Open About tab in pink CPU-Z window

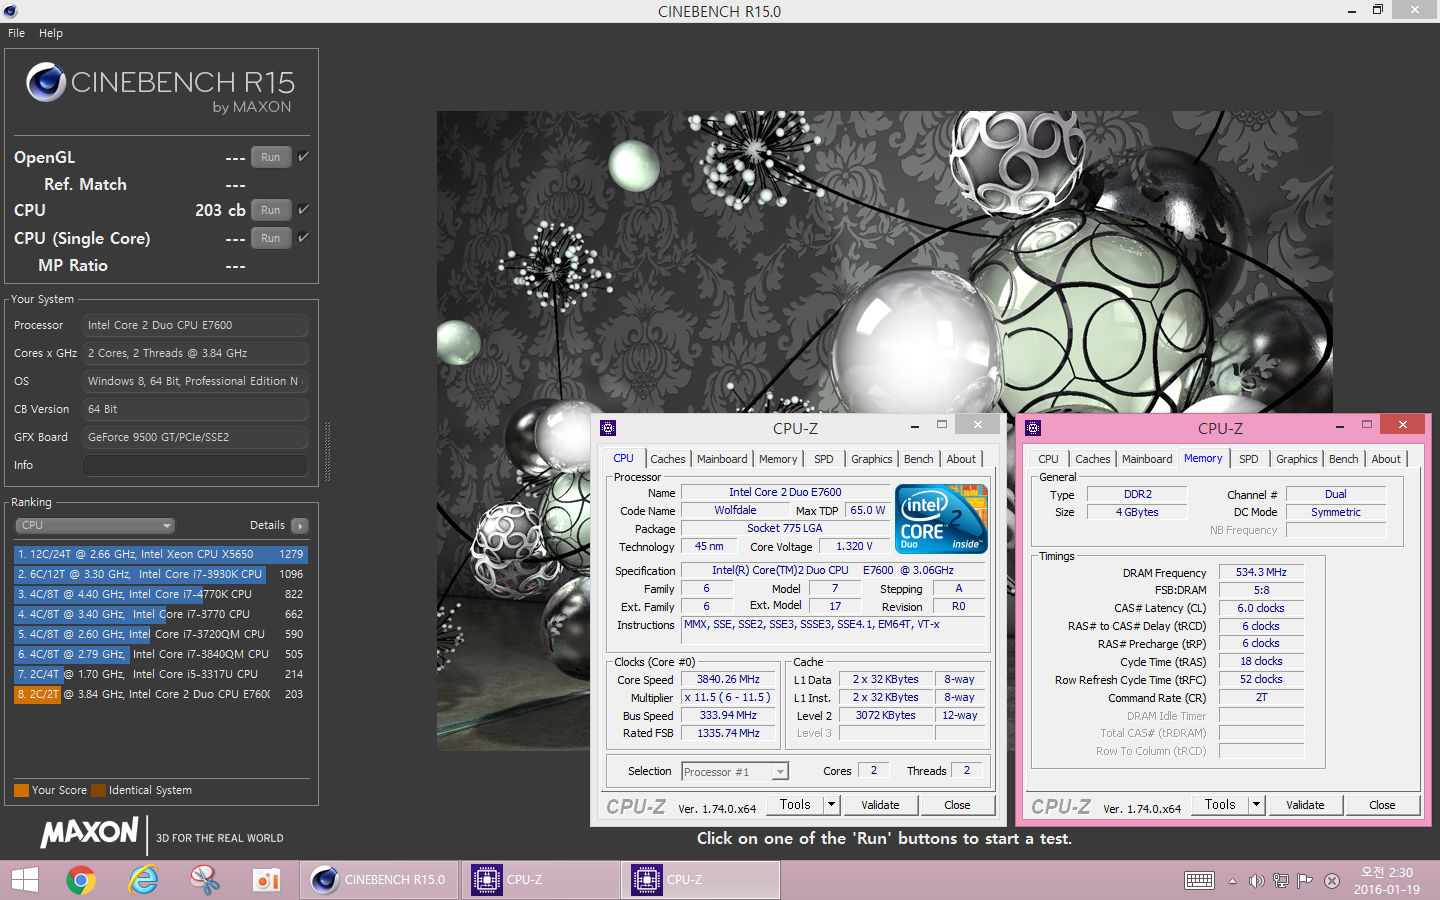pos(1387,459)
